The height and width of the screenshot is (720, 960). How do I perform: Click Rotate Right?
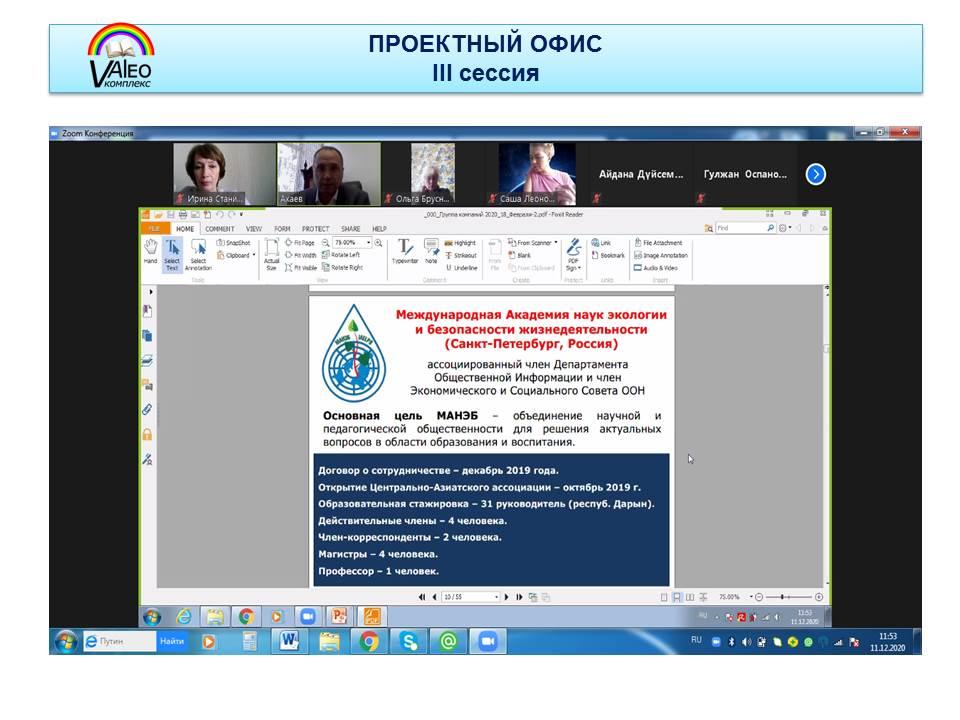click(x=342, y=268)
